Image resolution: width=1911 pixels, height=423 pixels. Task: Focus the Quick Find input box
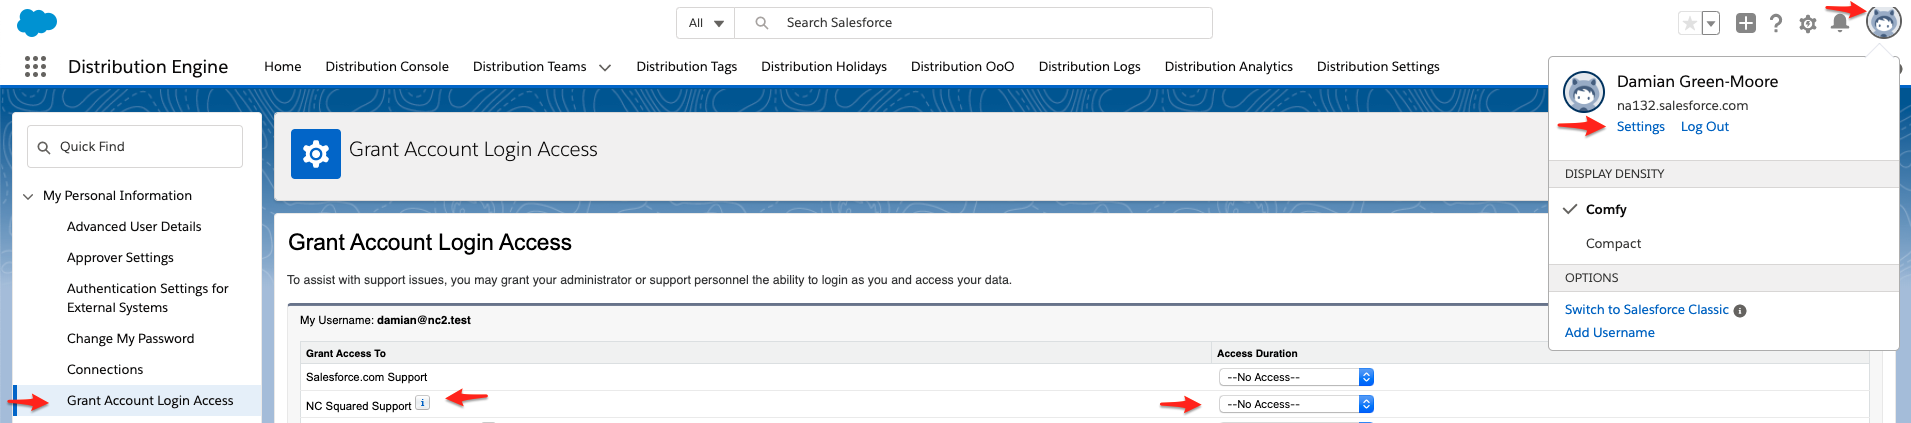coord(135,146)
